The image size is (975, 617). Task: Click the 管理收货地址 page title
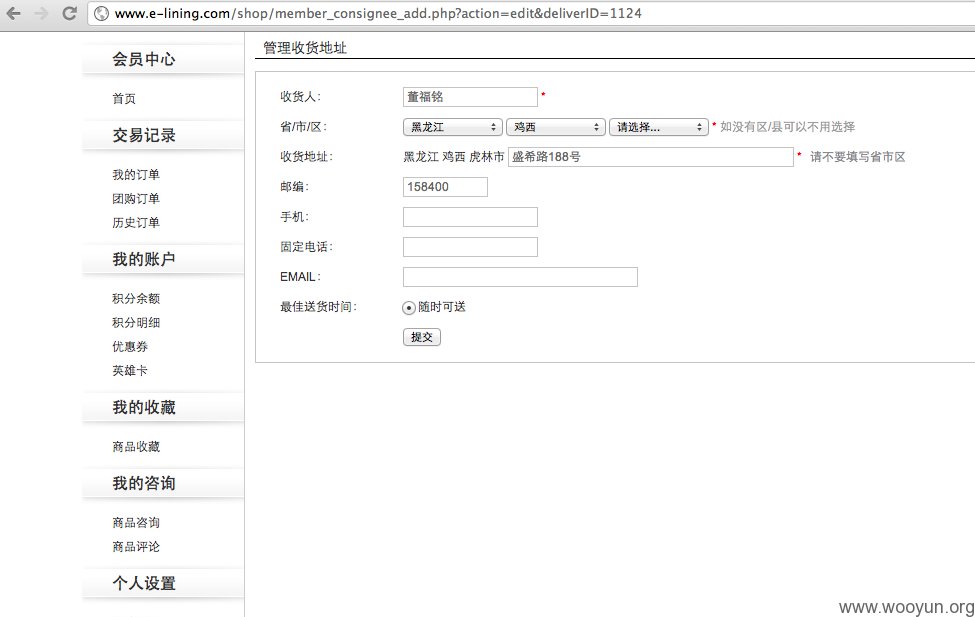click(305, 48)
